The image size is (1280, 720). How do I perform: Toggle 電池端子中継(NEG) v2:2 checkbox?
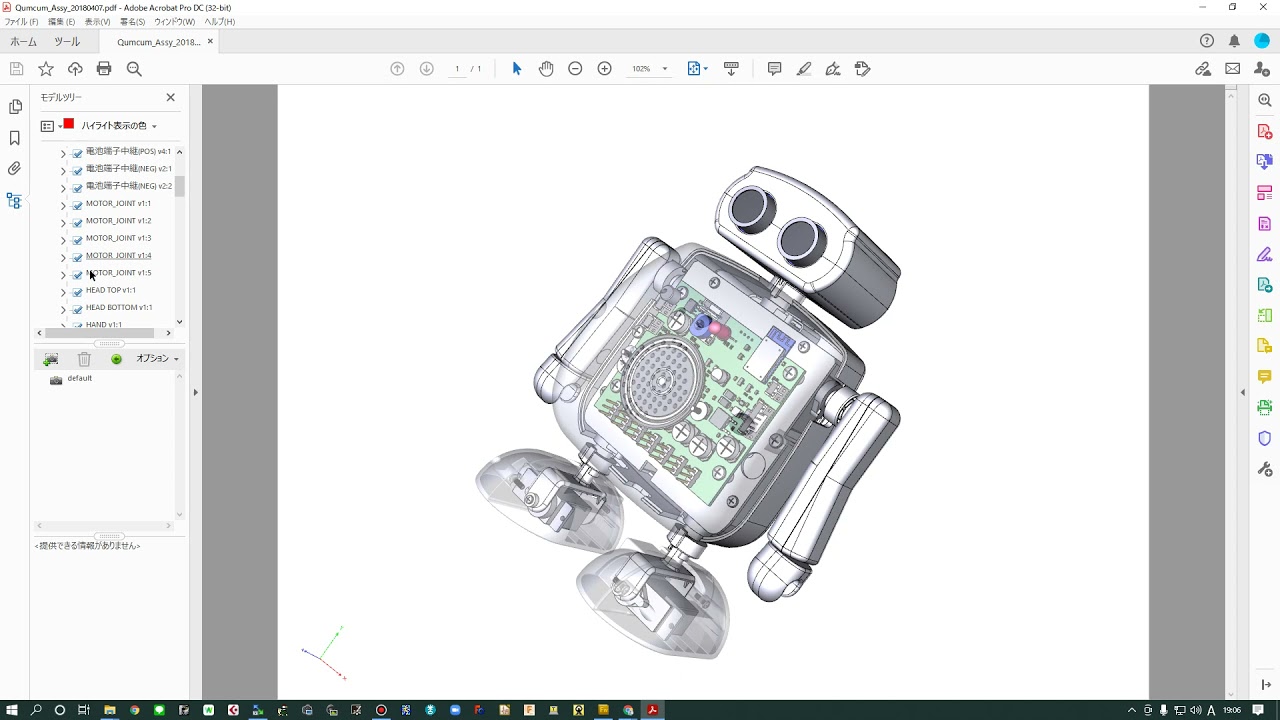pyautogui.click(x=77, y=187)
